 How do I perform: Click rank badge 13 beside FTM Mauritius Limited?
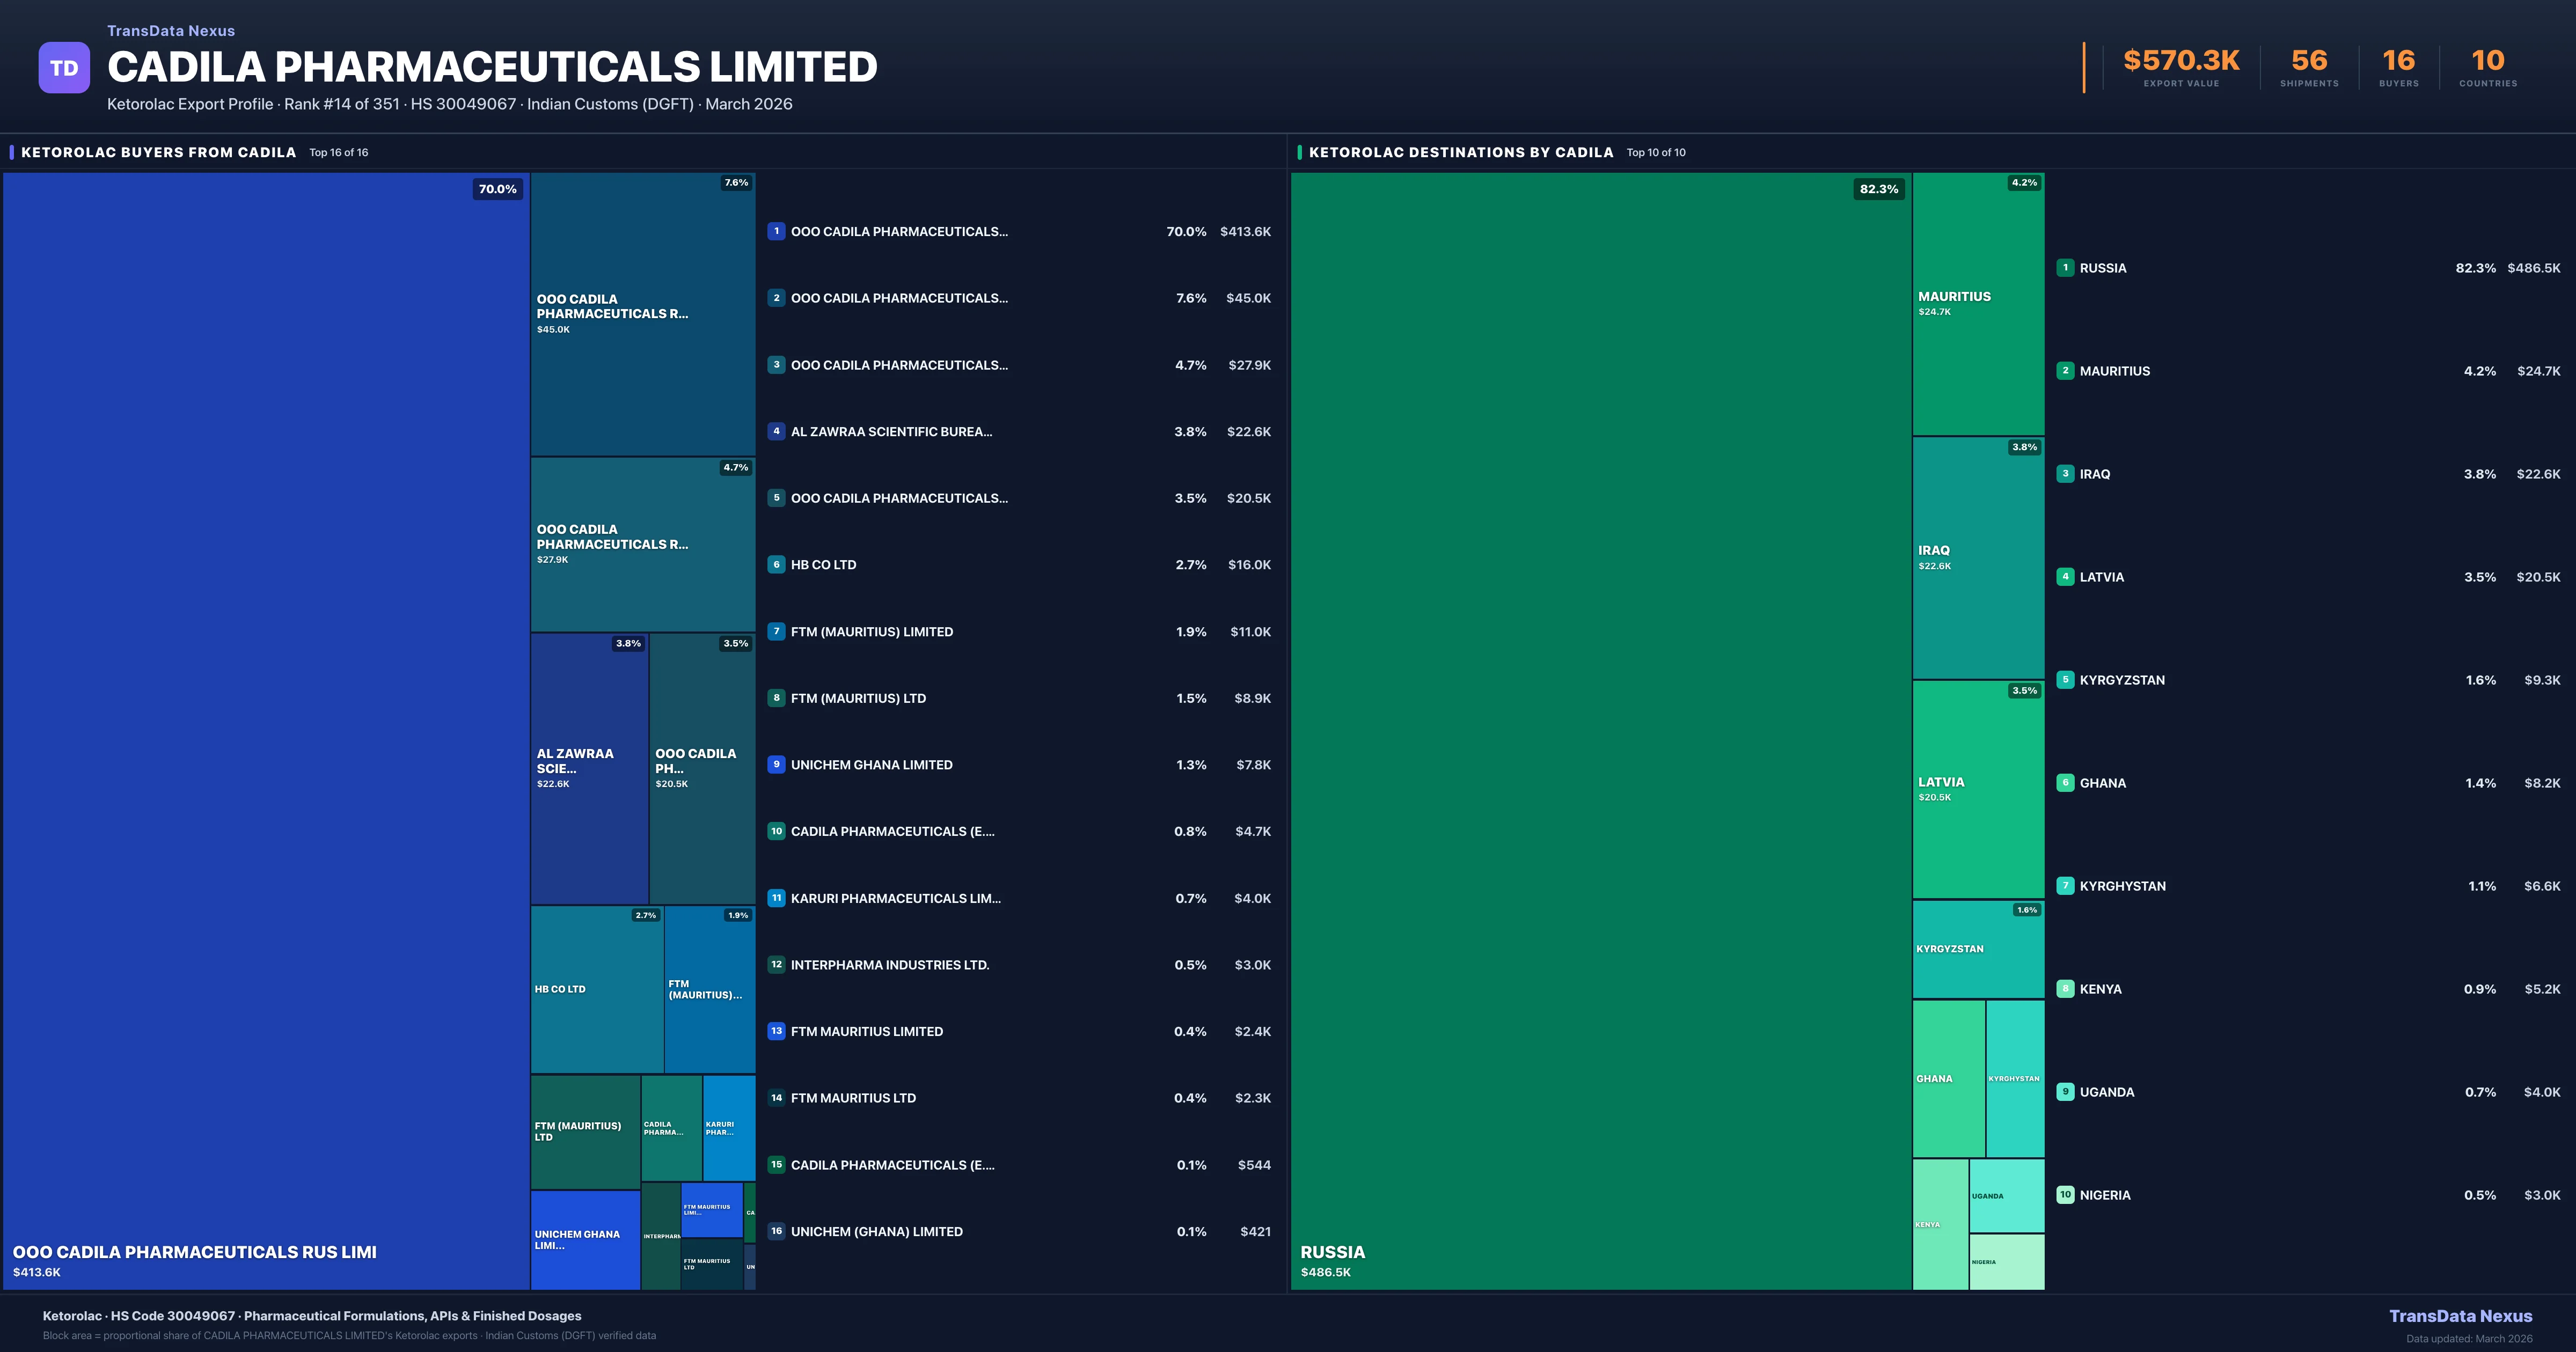776,1031
